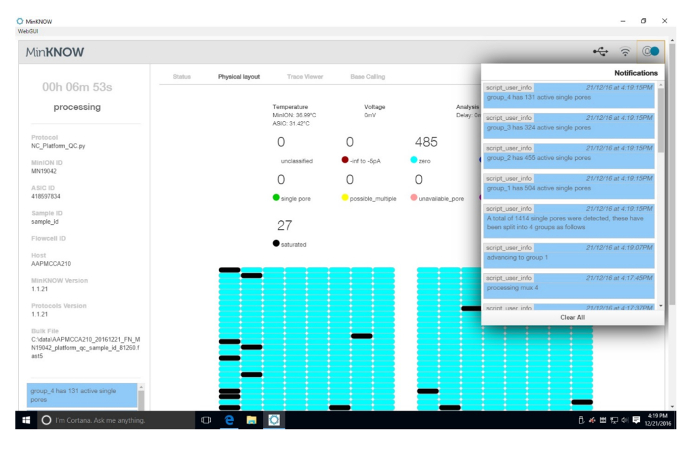This screenshot has height=454, width=700.
Task: Click the notifications panel scroll down arrow
Action: (x=661, y=306)
